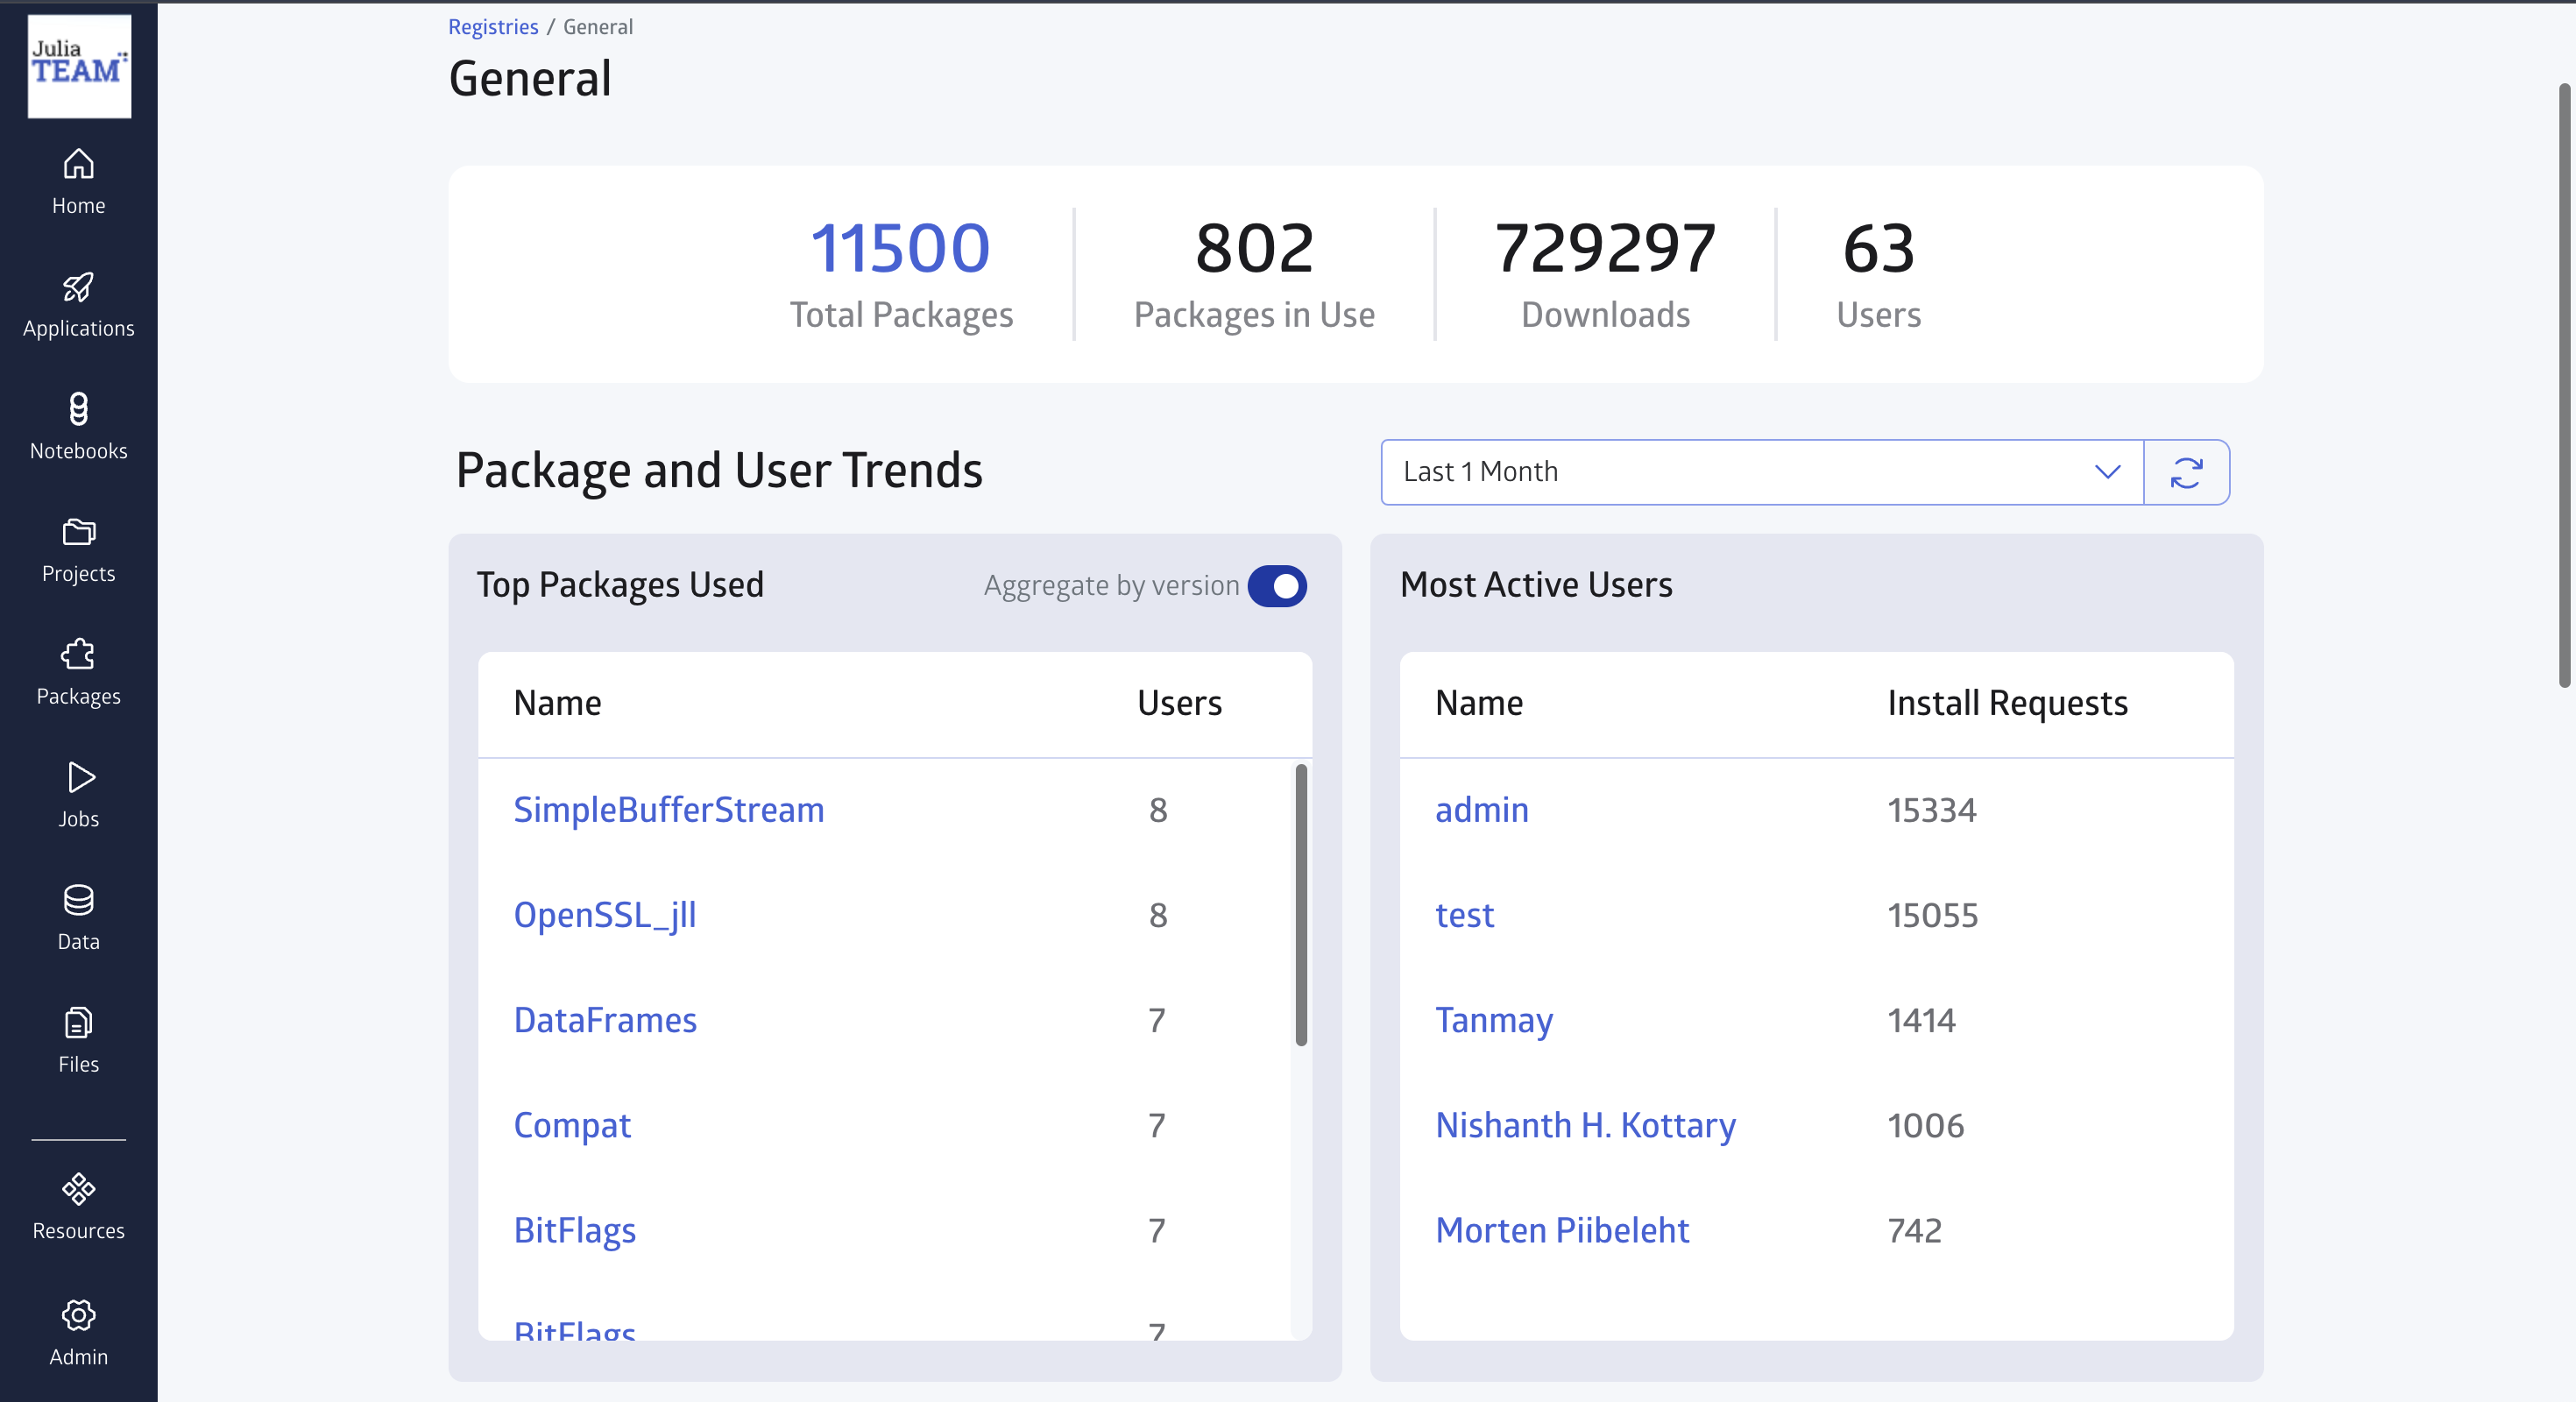Click the page vertical scrollbar
This screenshot has width=2576, height=1402.
[2565, 385]
